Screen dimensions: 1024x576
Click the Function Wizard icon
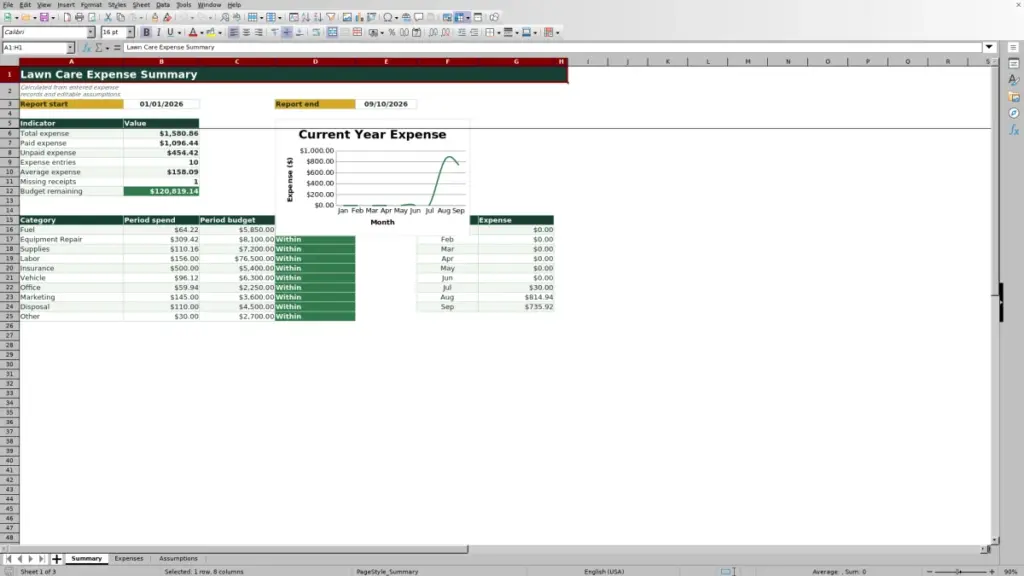click(x=86, y=48)
